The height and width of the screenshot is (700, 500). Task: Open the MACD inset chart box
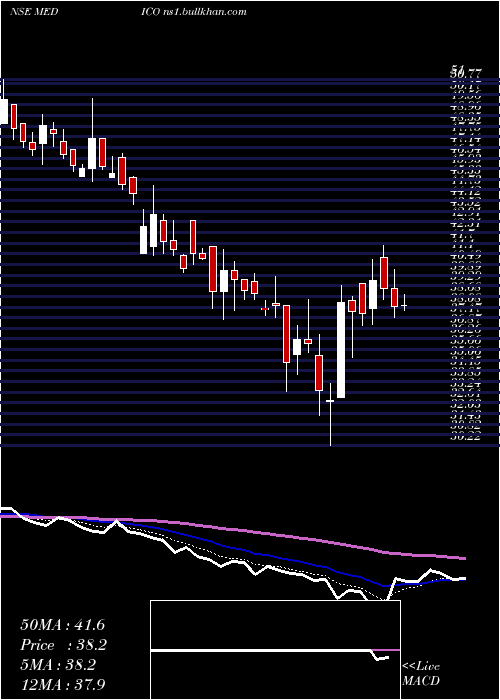point(275,650)
